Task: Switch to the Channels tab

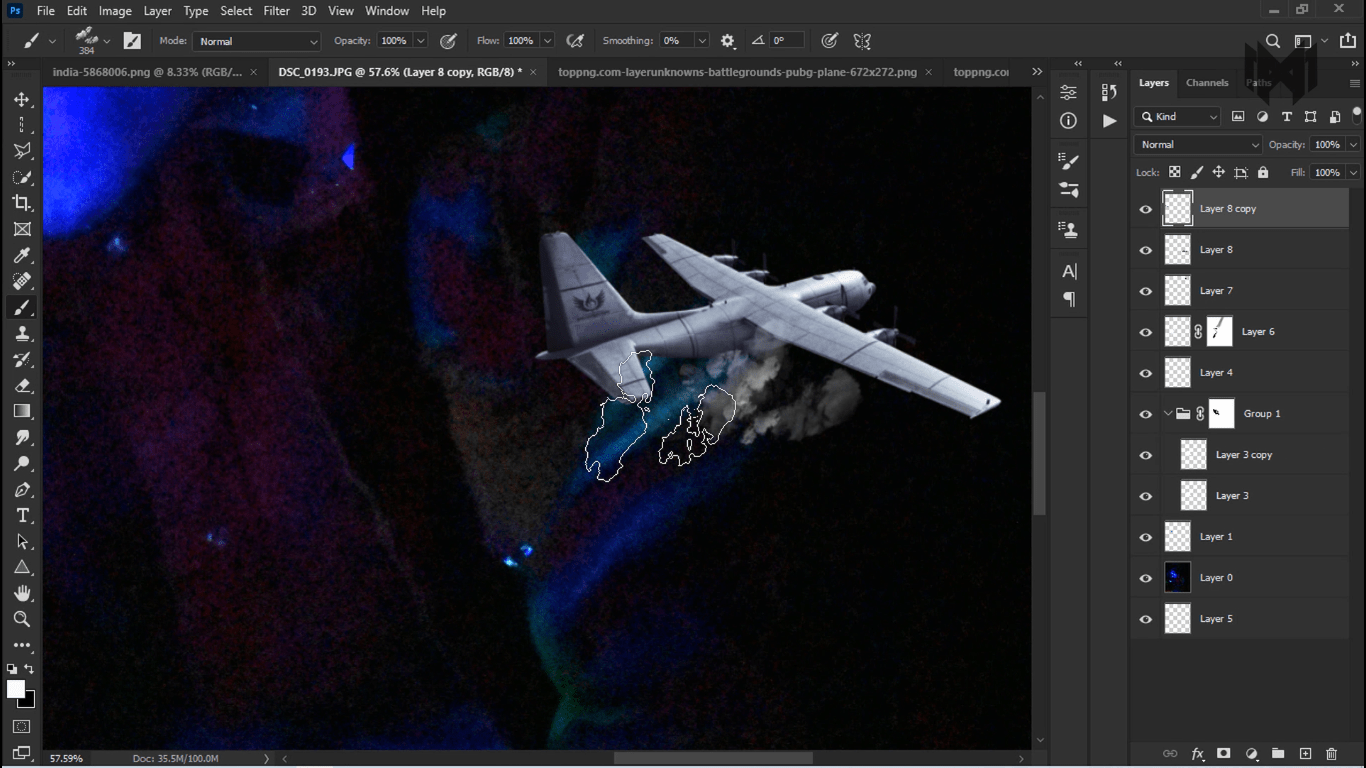Action: pos(1207,83)
